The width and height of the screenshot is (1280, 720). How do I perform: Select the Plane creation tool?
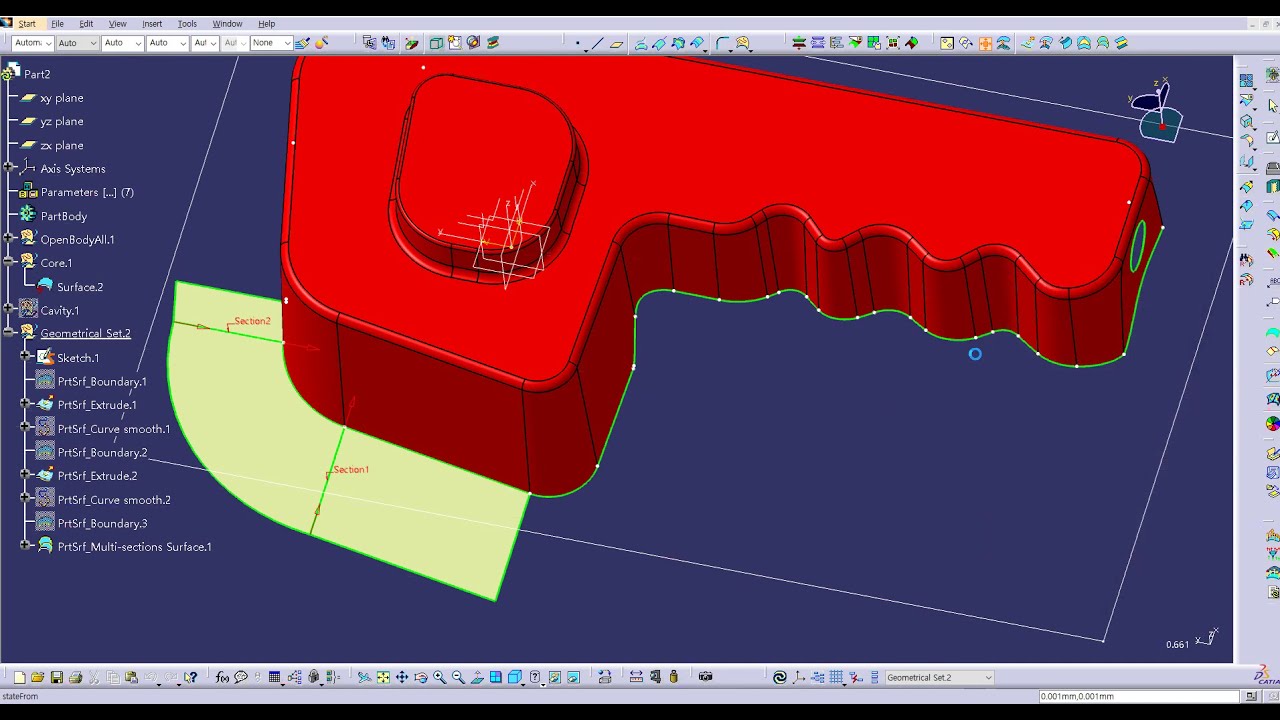click(x=617, y=43)
